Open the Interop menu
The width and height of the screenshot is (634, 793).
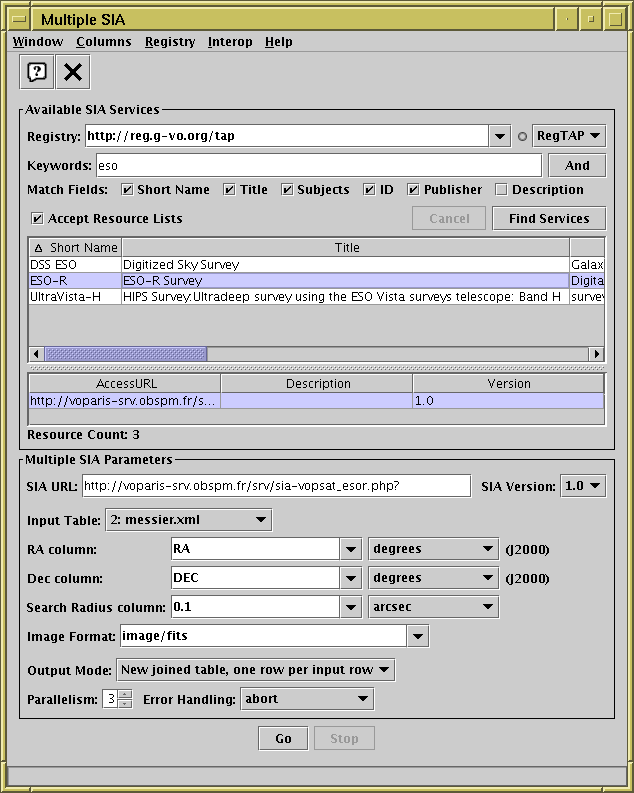[229, 42]
